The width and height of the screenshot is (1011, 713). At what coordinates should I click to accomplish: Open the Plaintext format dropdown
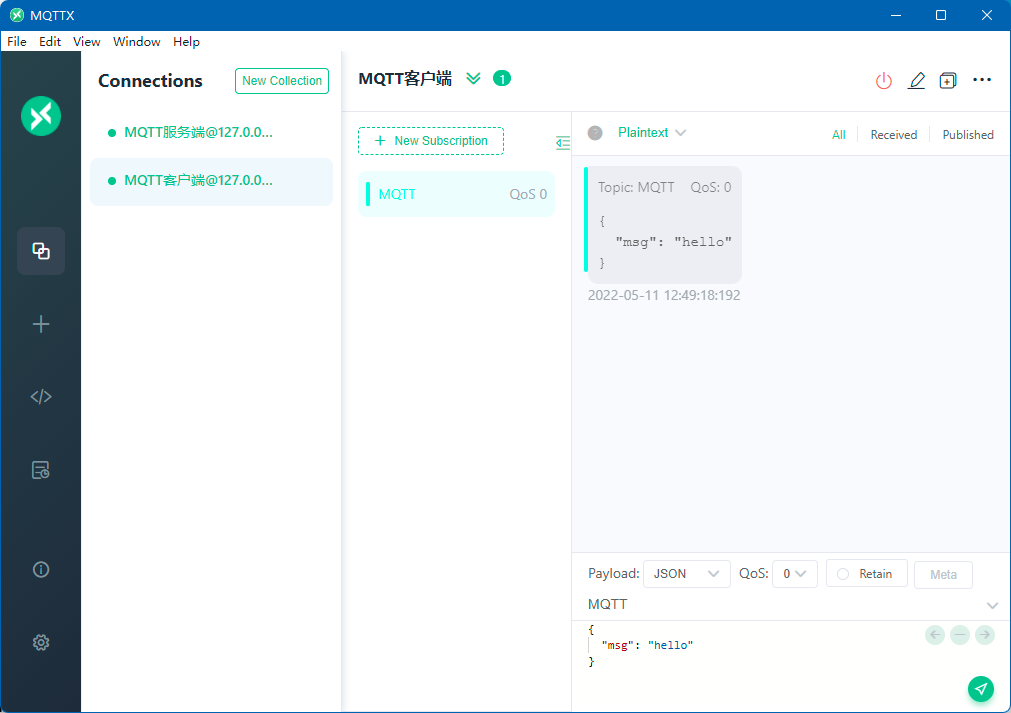pos(651,132)
